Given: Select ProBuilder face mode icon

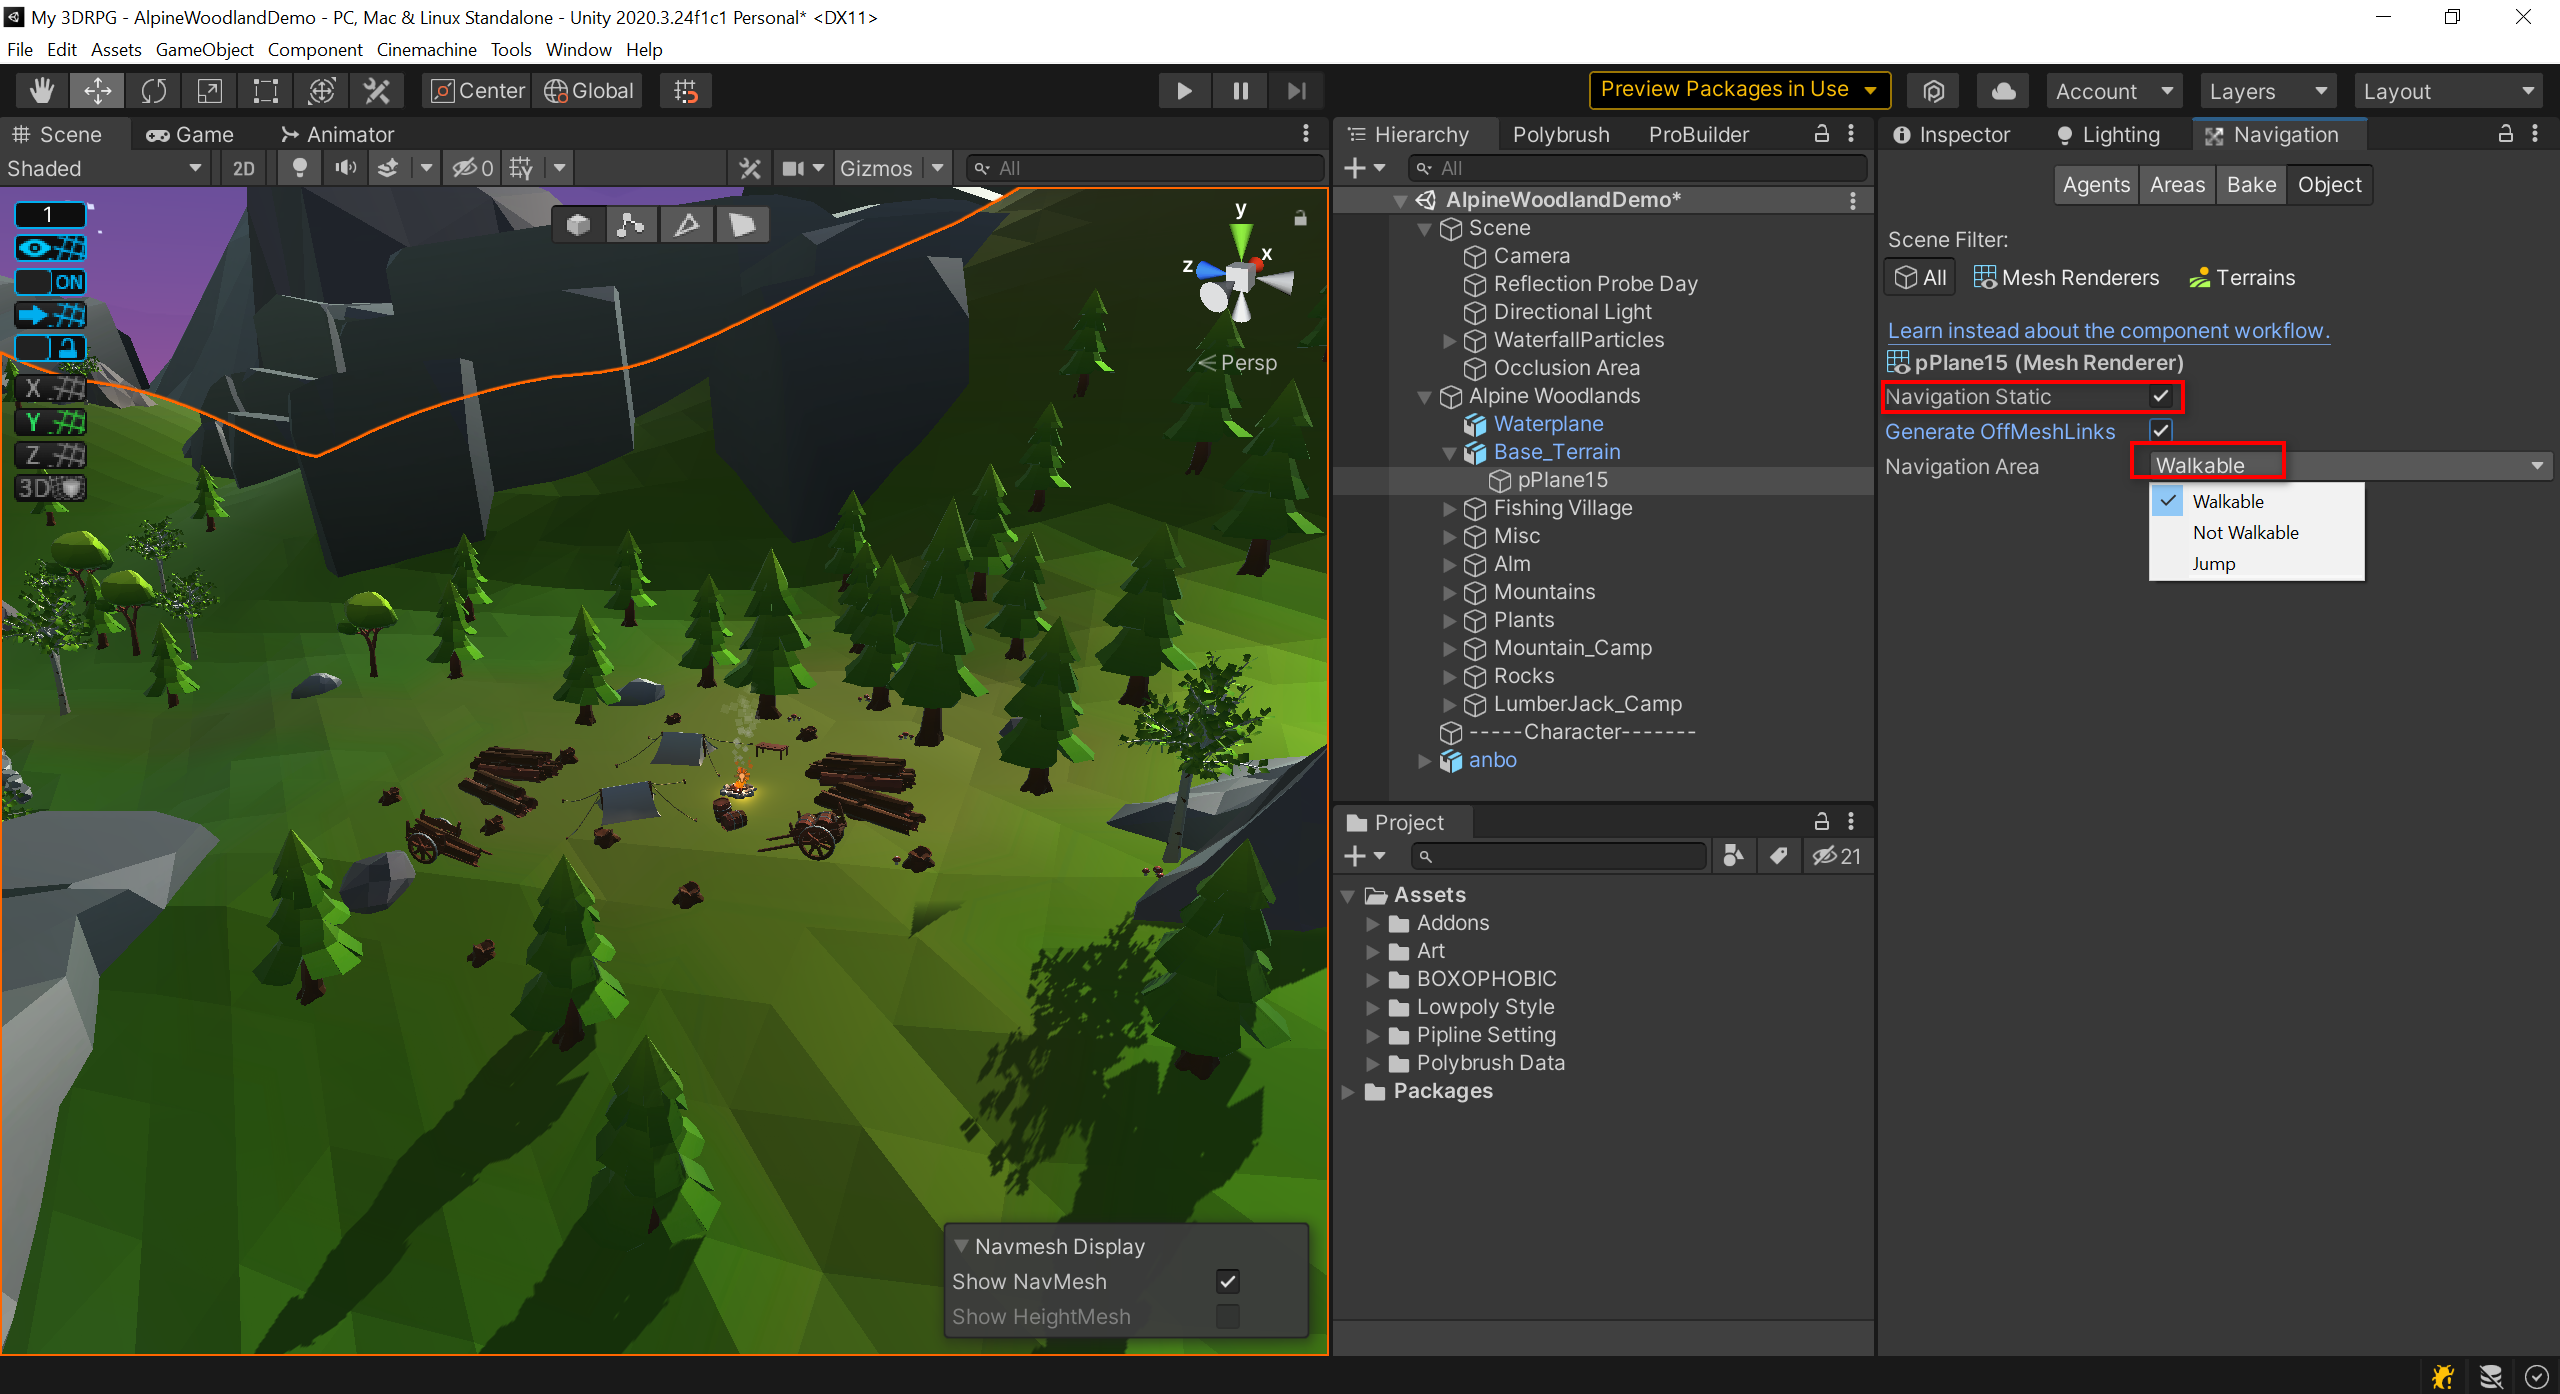Looking at the screenshot, I should pos(742,225).
